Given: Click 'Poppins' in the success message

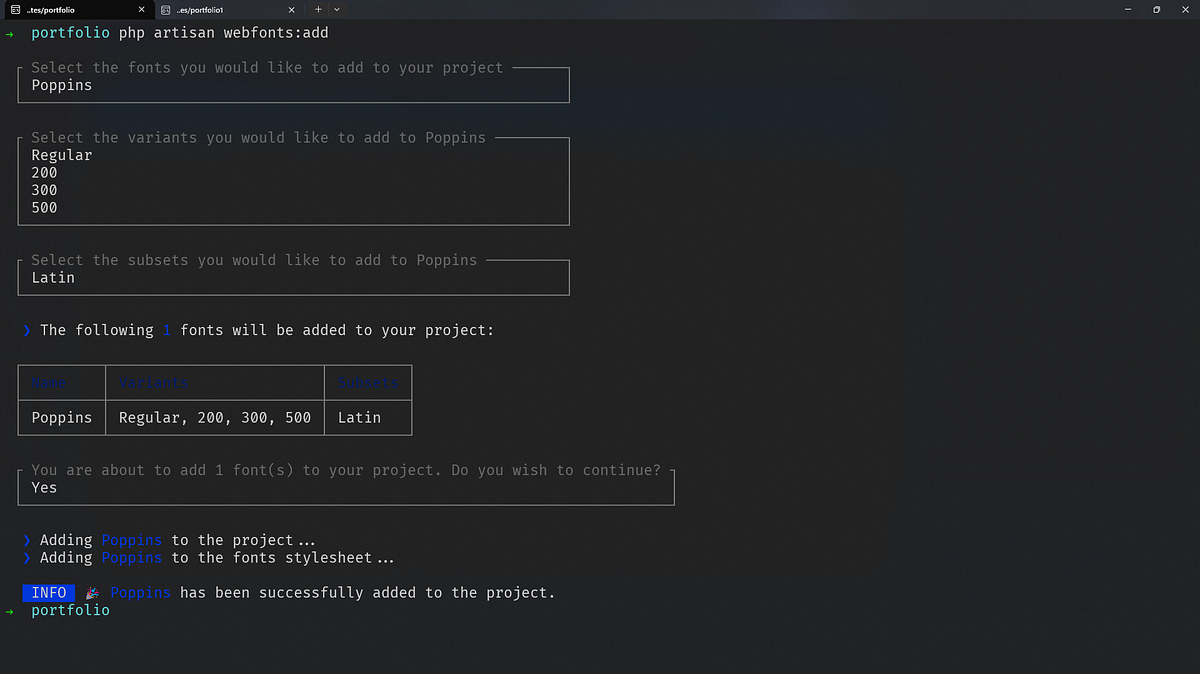Looking at the screenshot, I should (x=140, y=592).
